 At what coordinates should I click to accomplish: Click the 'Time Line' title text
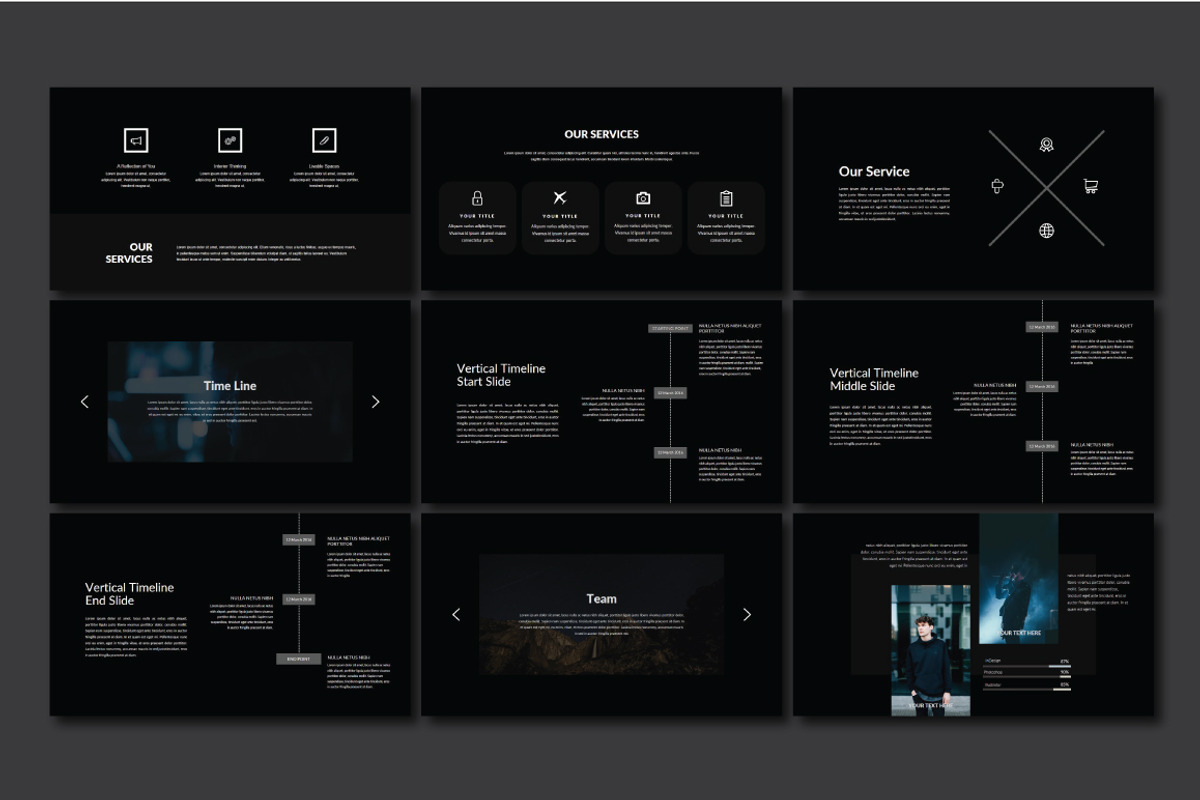coord(230,386)
